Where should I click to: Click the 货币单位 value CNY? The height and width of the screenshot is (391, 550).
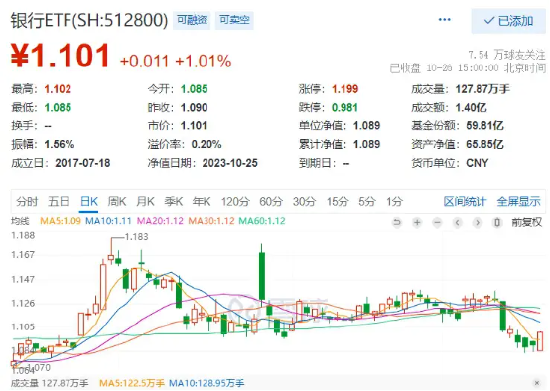[x=477, y=163]
